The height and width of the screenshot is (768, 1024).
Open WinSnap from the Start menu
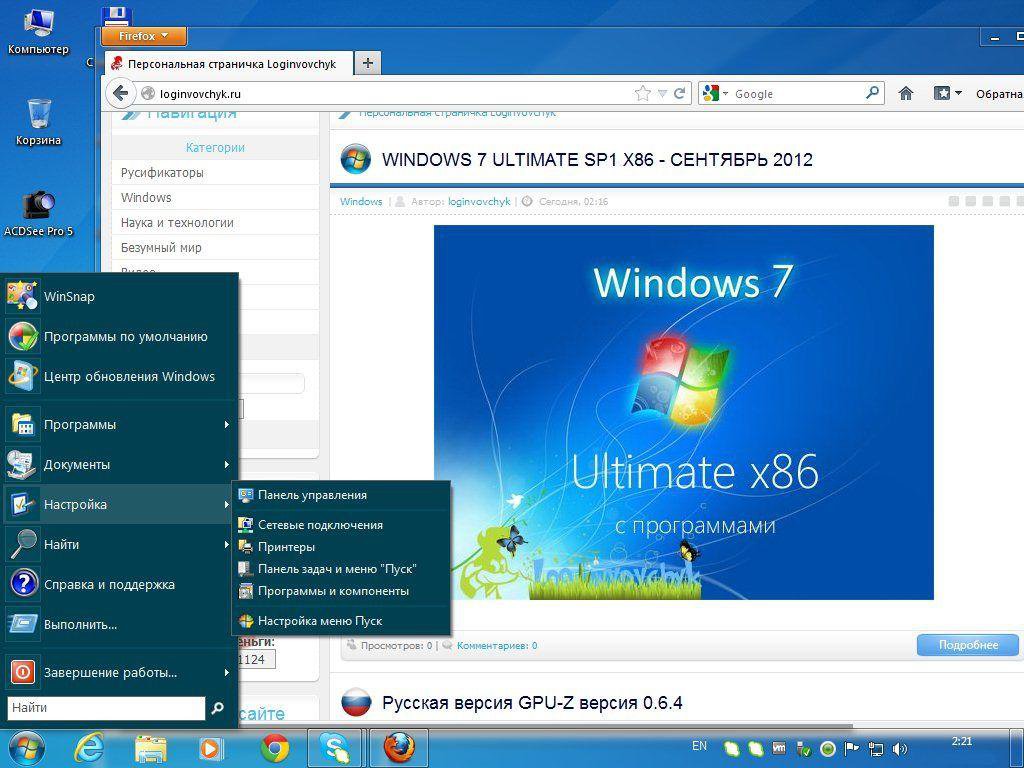tap(120, 296)
